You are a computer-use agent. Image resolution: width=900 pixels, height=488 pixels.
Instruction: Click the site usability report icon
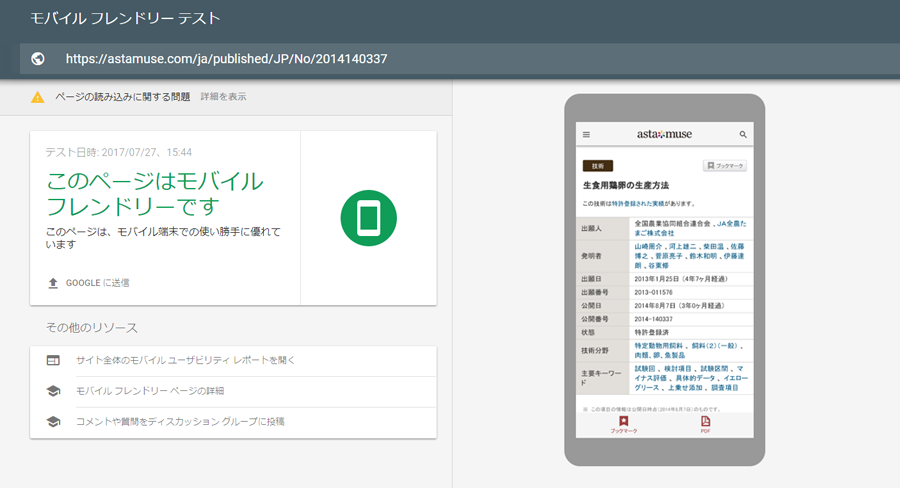(53, 361)
